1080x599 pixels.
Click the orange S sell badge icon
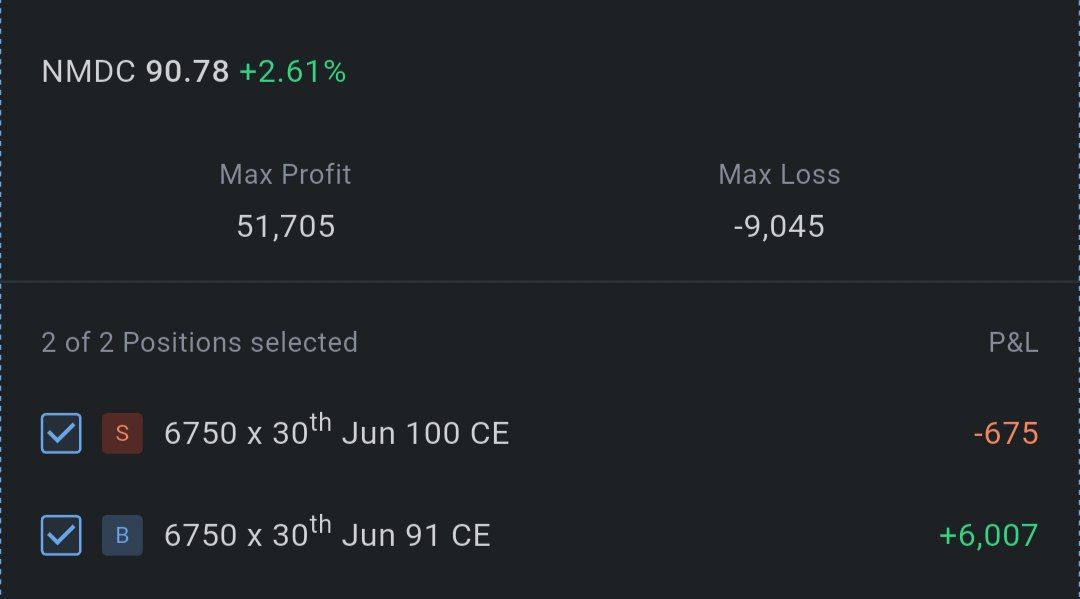[123, 433]
